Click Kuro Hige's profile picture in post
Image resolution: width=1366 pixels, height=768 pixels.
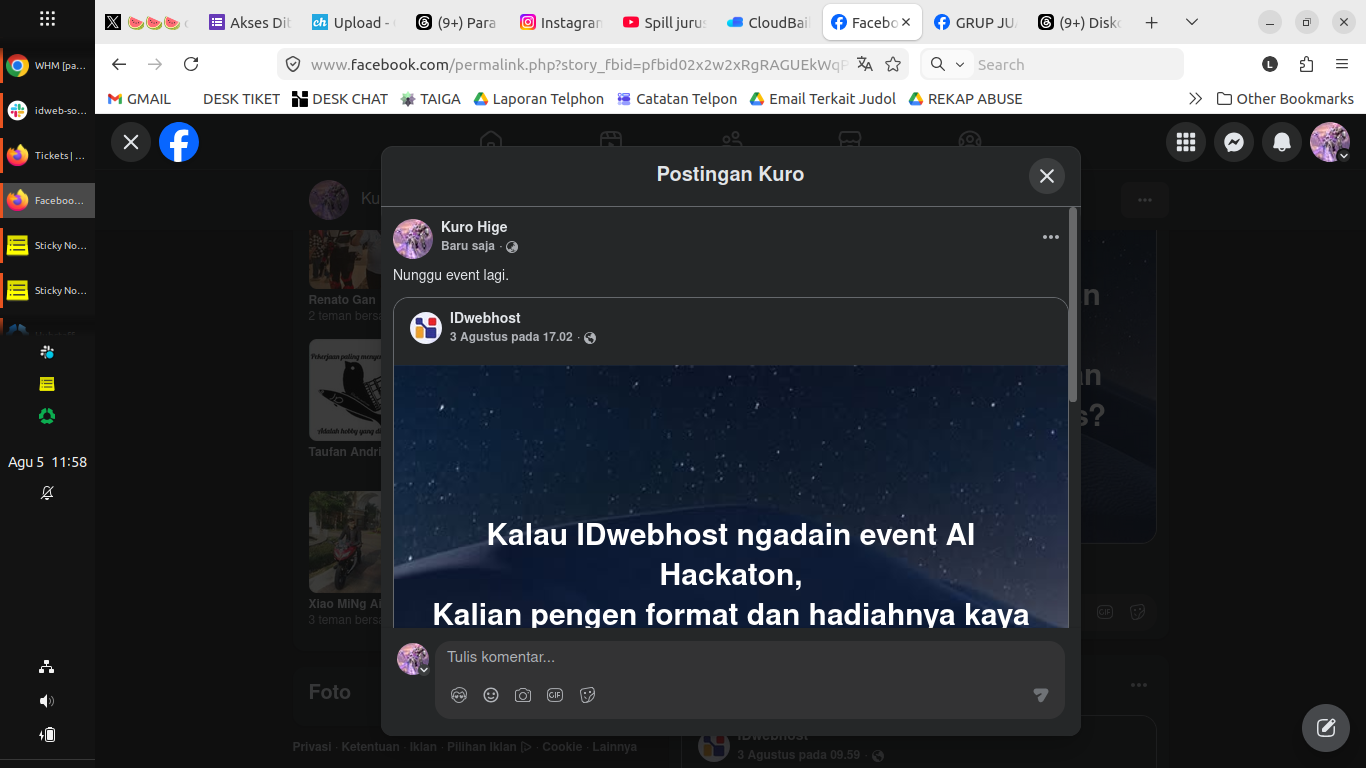coord(413,239)
